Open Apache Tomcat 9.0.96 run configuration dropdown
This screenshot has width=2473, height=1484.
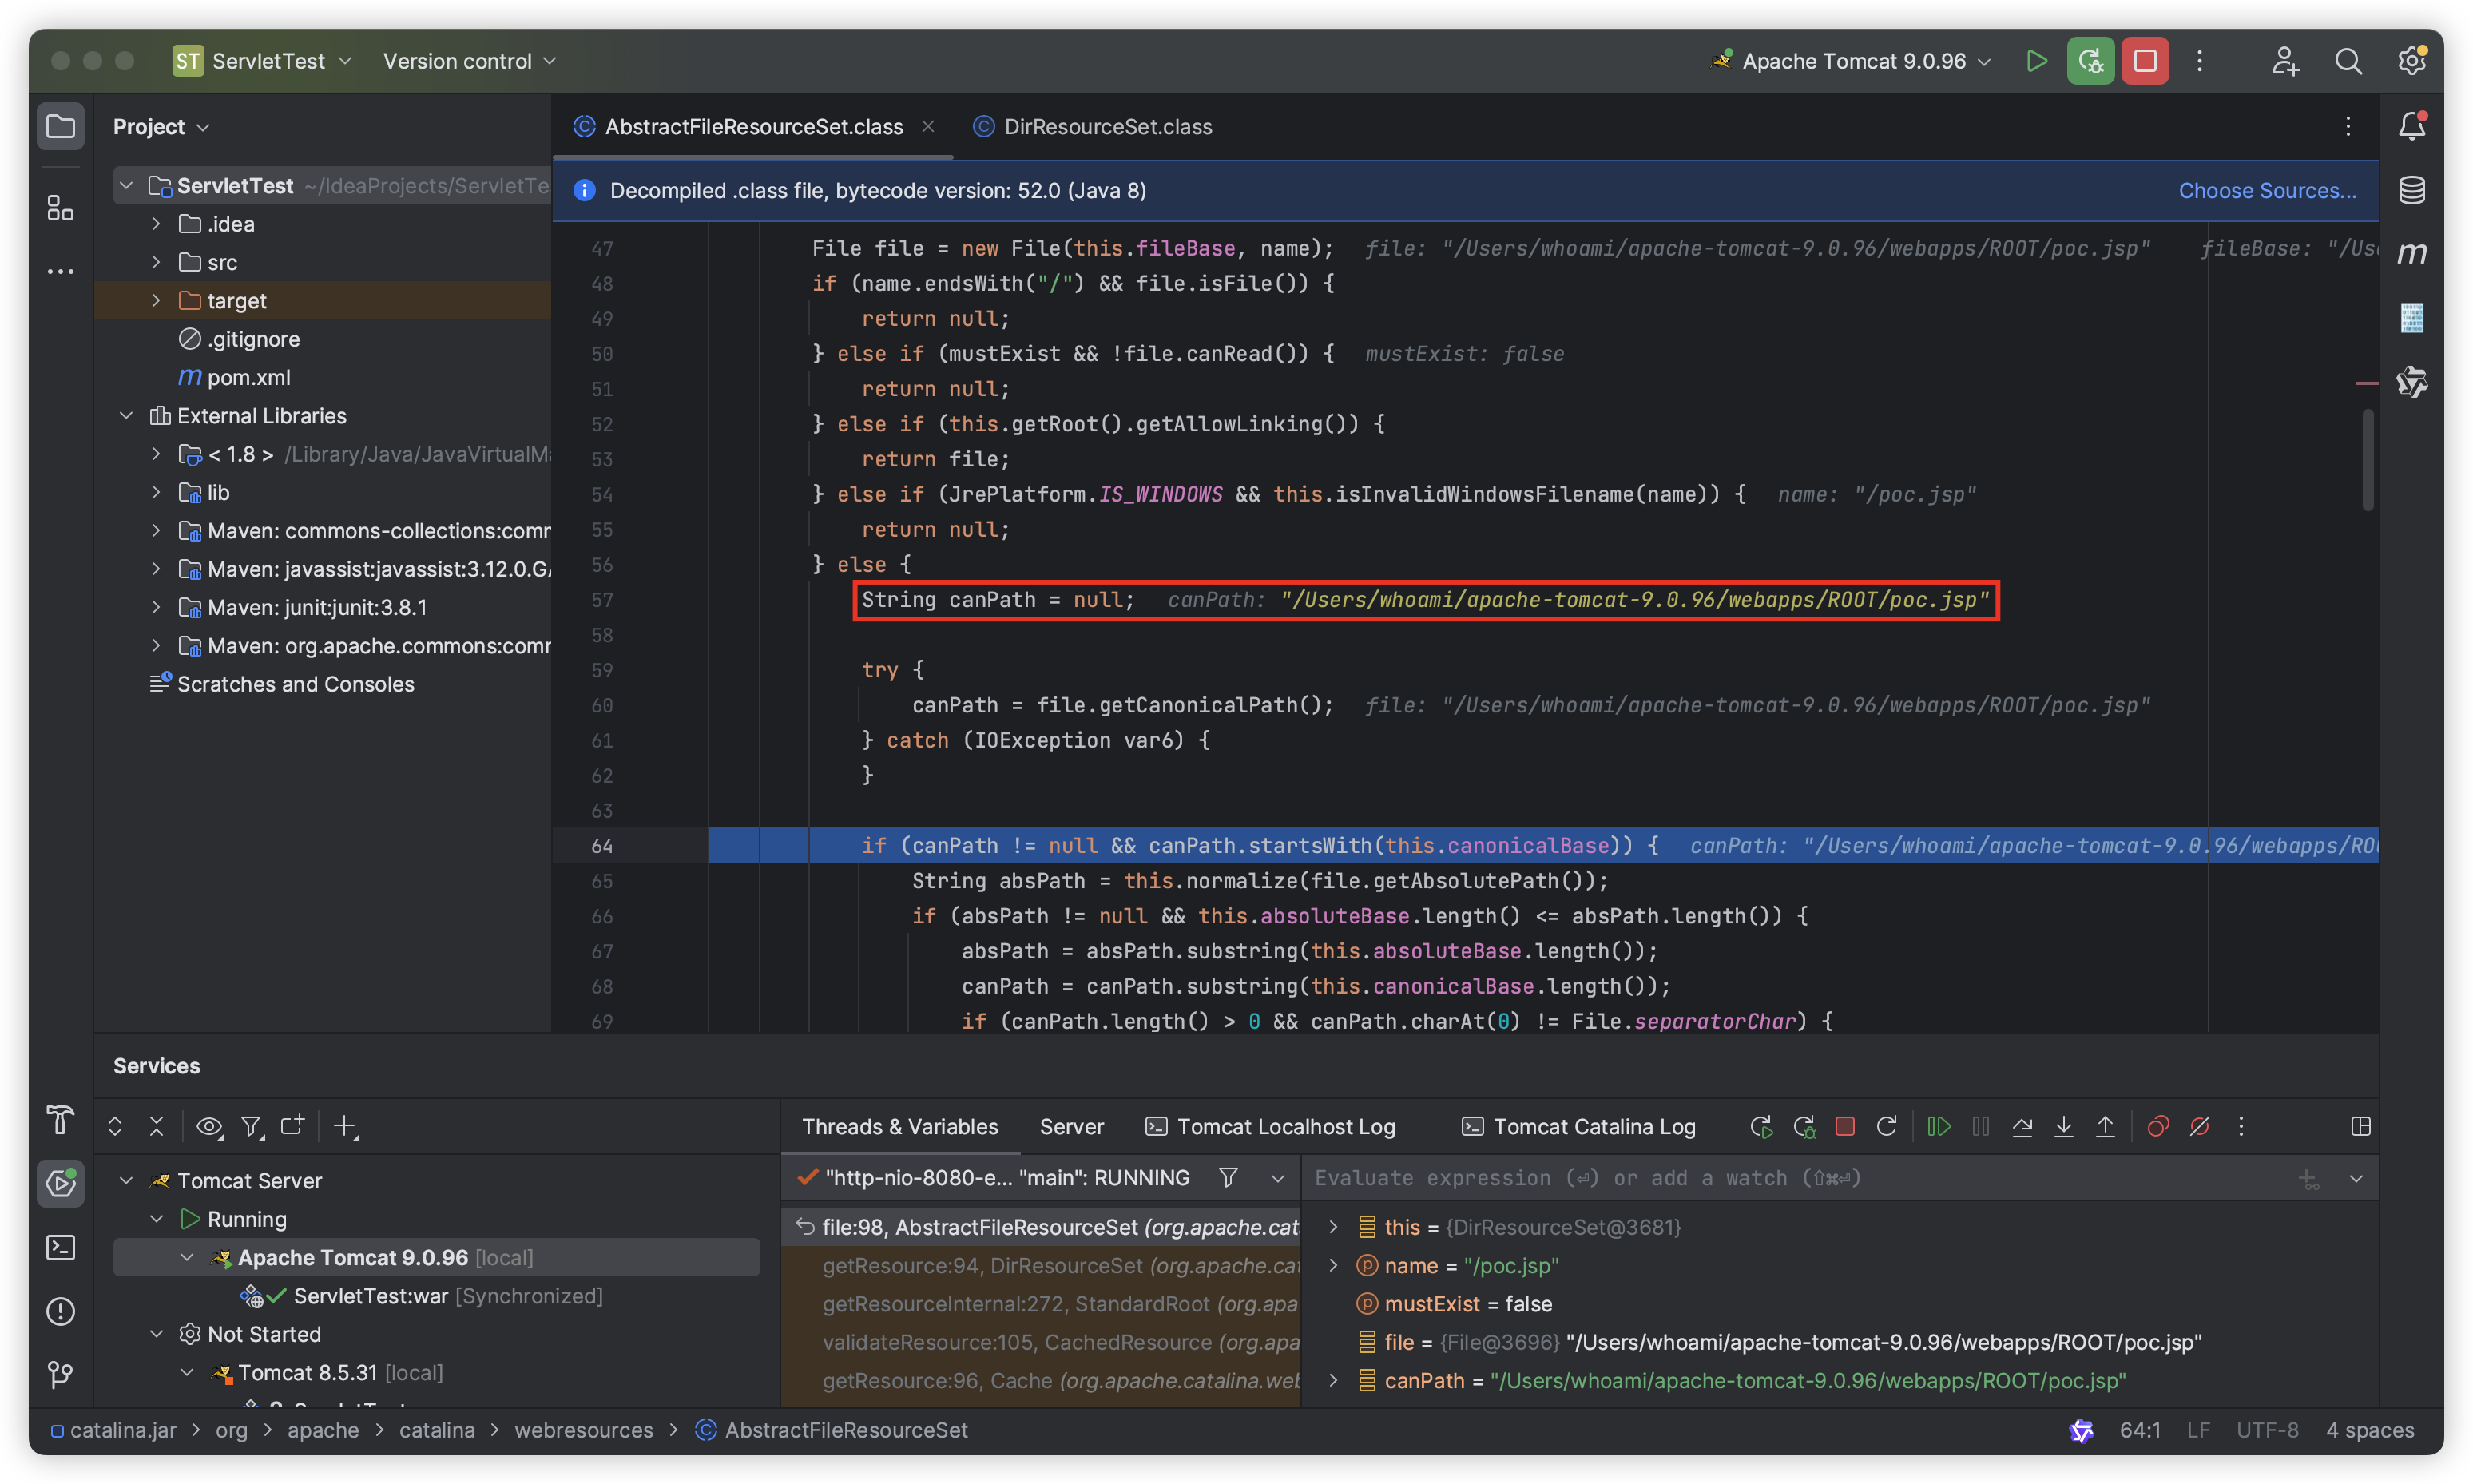(1852, 61)
